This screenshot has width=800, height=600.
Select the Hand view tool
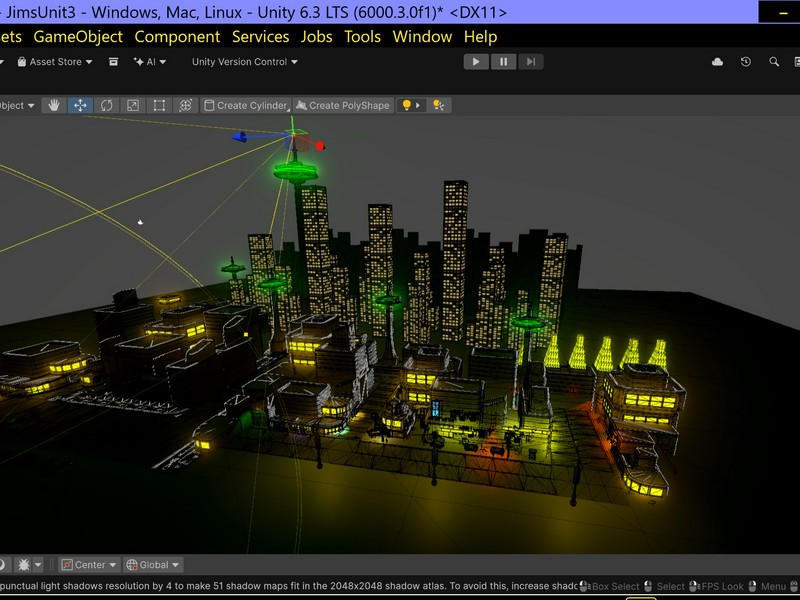(54, 105)
